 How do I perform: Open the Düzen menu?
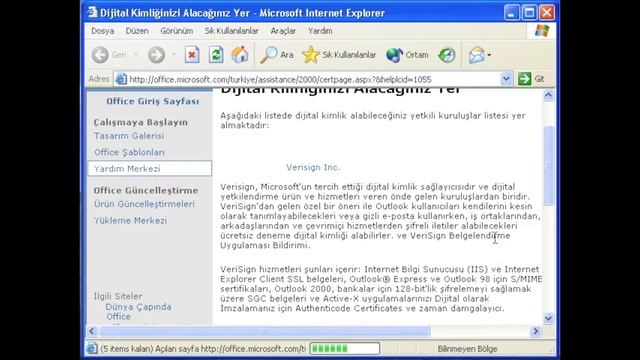pyautogui.click(x=137, y=31)
